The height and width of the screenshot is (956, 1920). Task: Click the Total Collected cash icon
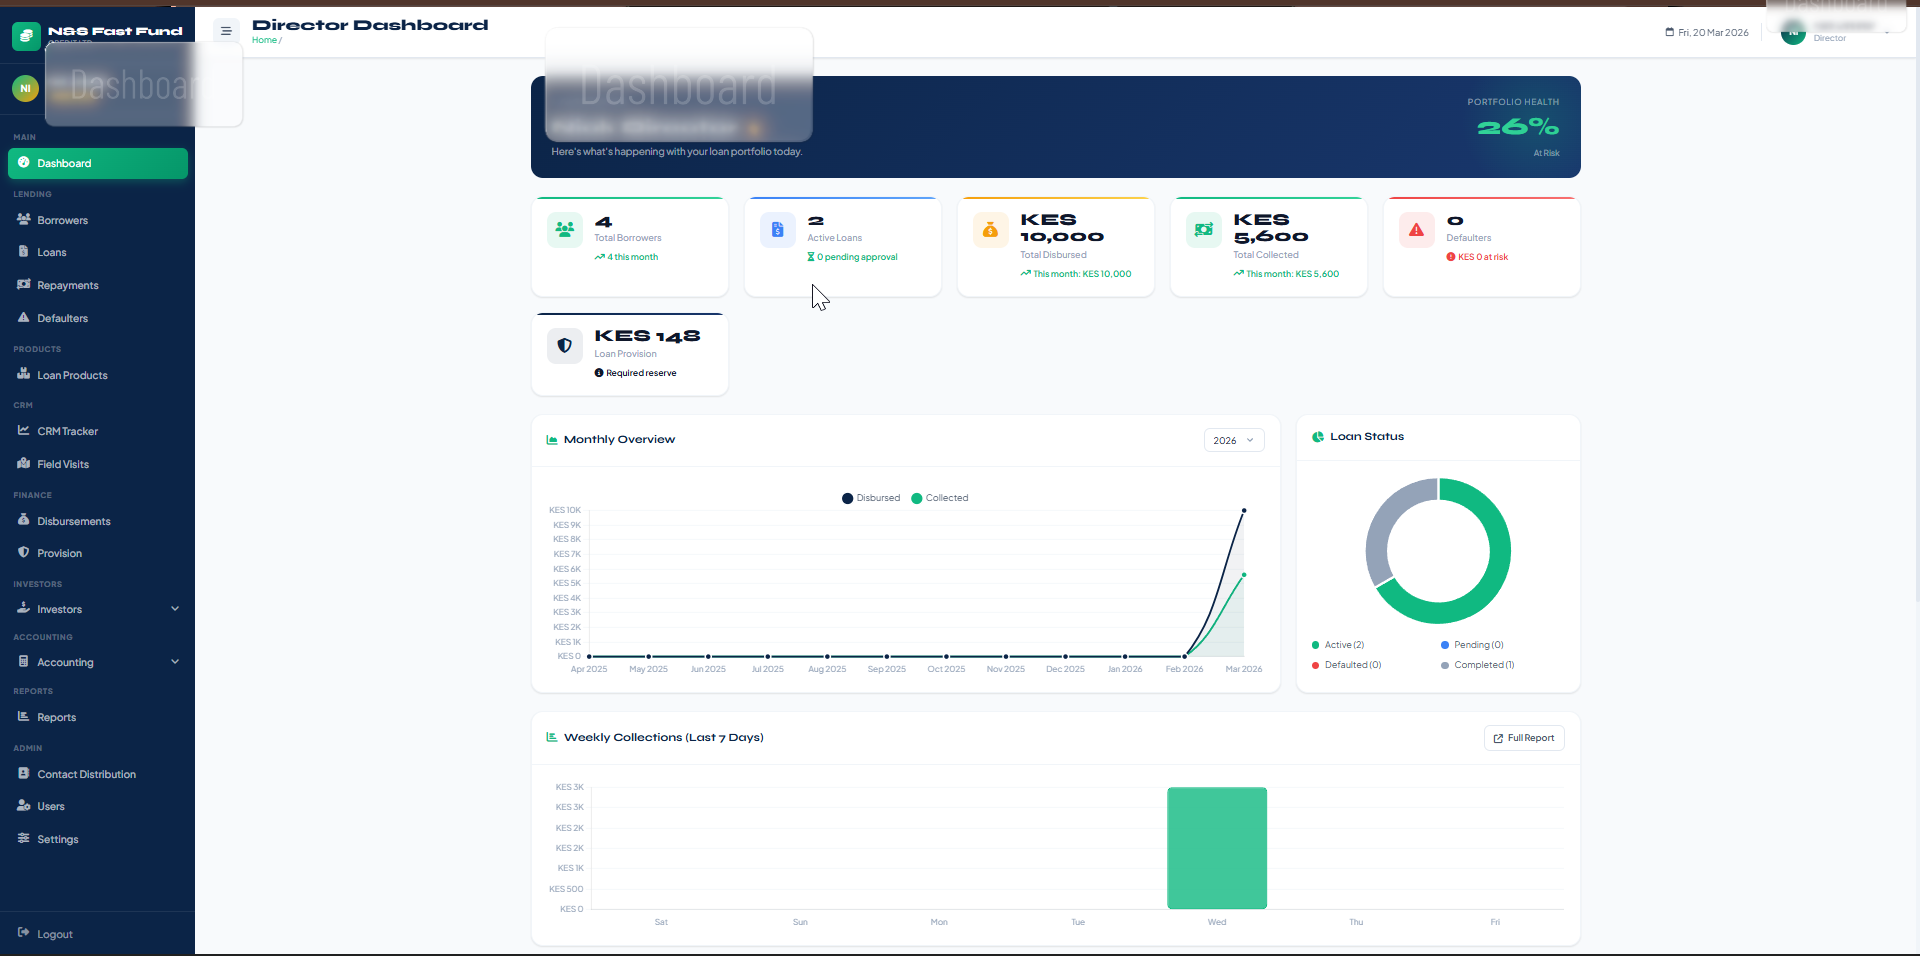tap(1203, 229)
